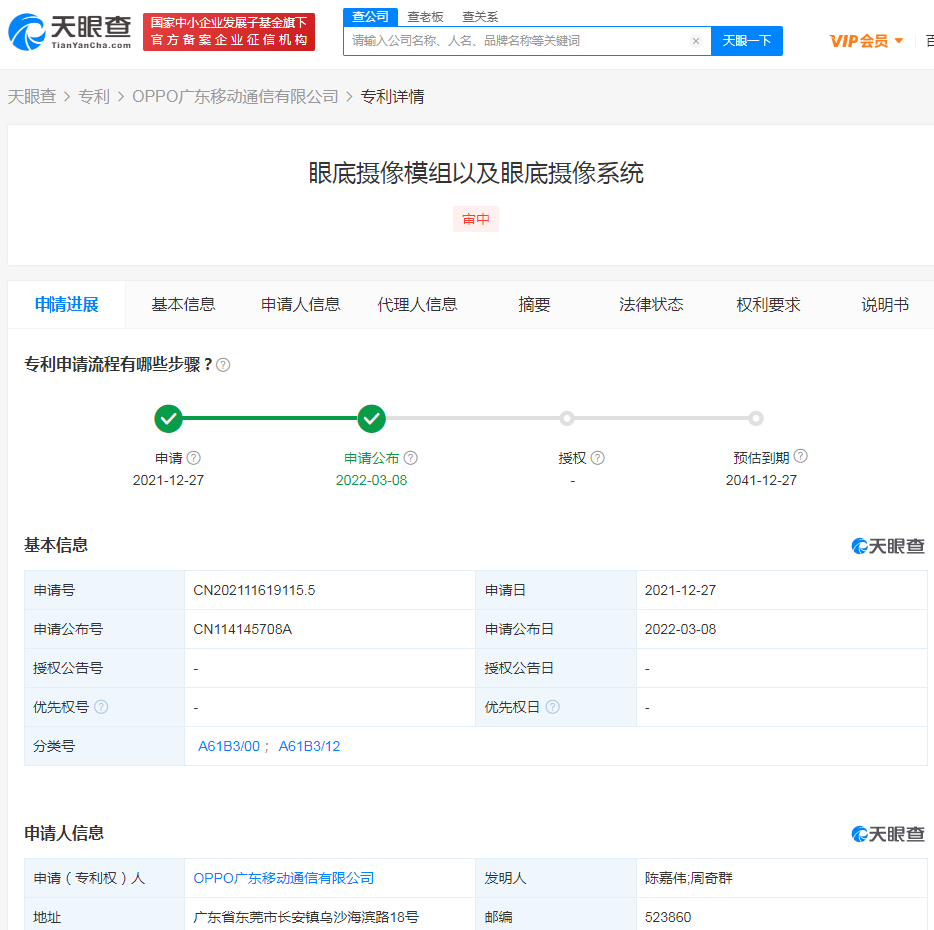Viewport: 934px width, 930px height.
Task: Select the grey 授权 step marker
Action: tap(567, 418)
